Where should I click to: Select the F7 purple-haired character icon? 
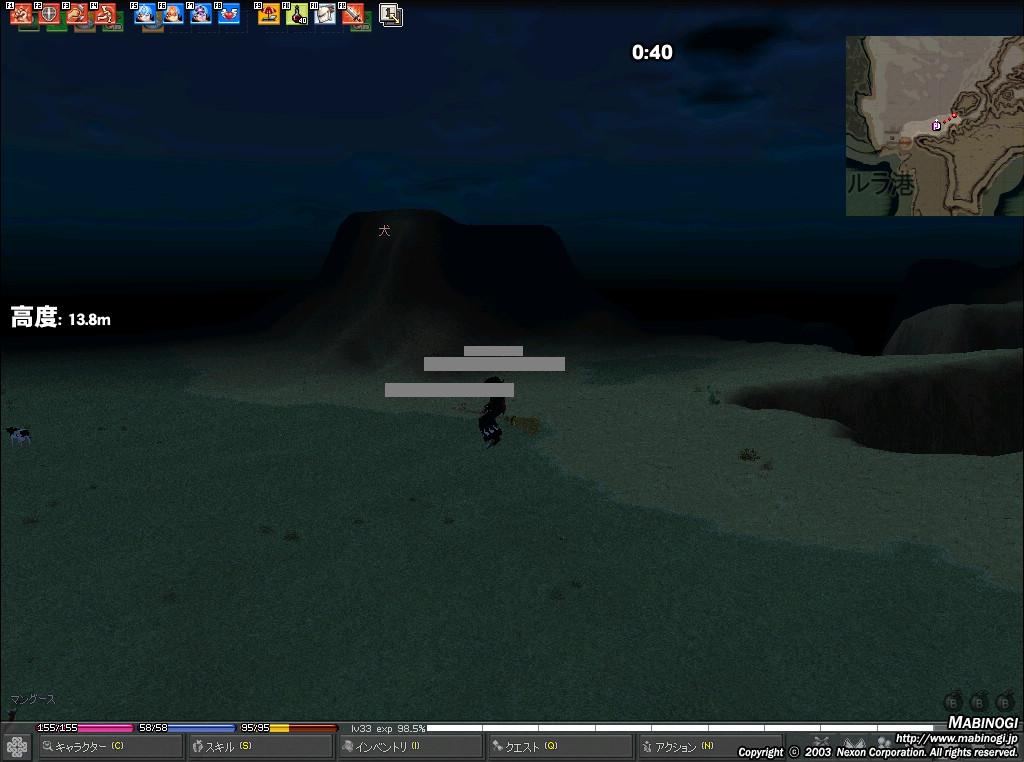pos(201,15)
